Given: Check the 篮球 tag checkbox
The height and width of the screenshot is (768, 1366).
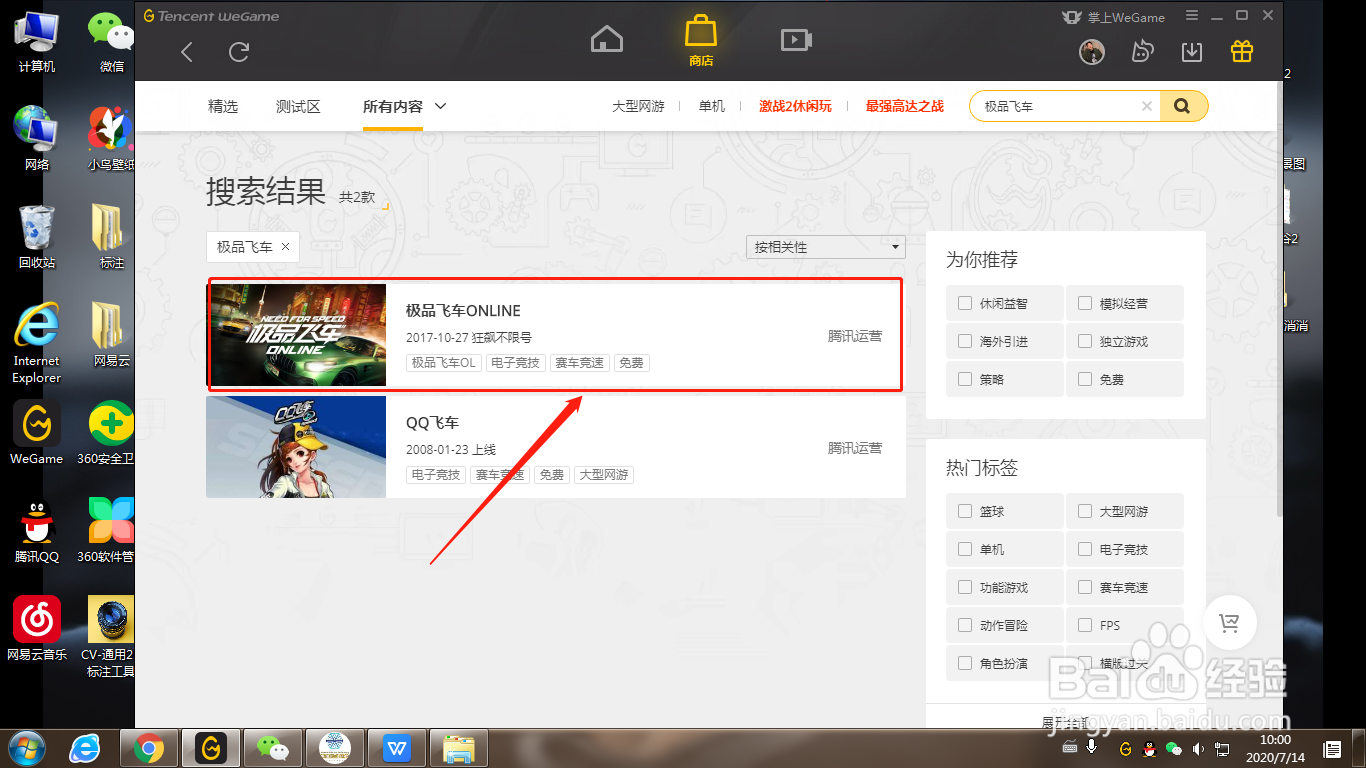Looking at the screenshot, I should 965,511.
